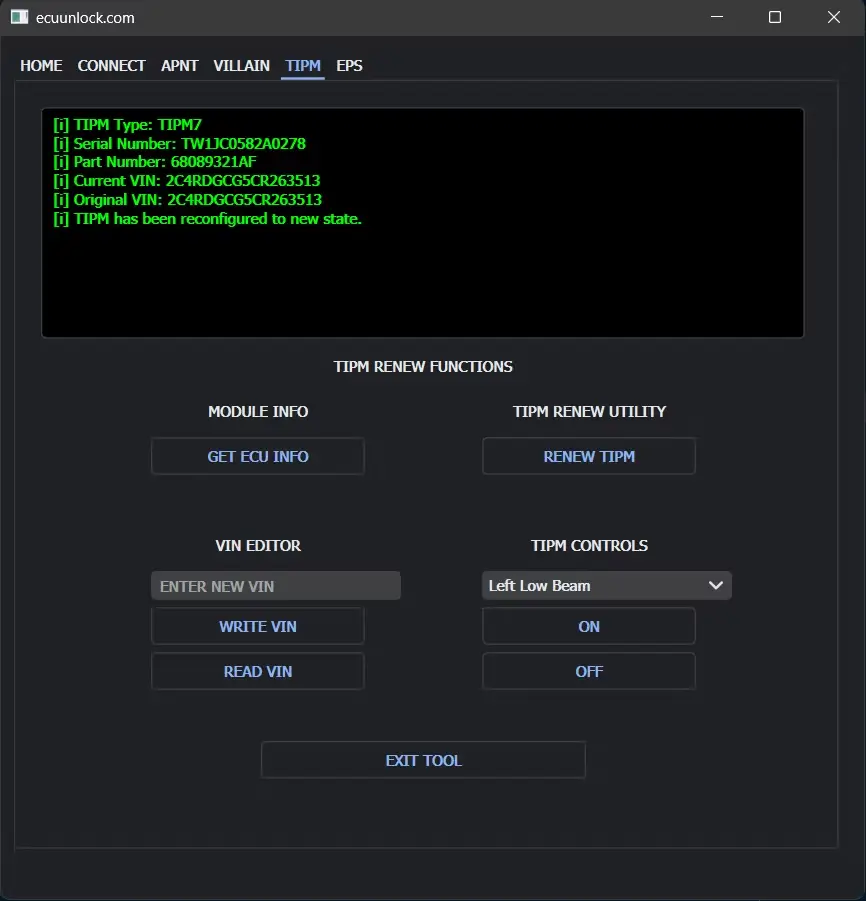Click the RENEW TIPM button
Screen dimensions: 866x901
[x=588, y=457]
